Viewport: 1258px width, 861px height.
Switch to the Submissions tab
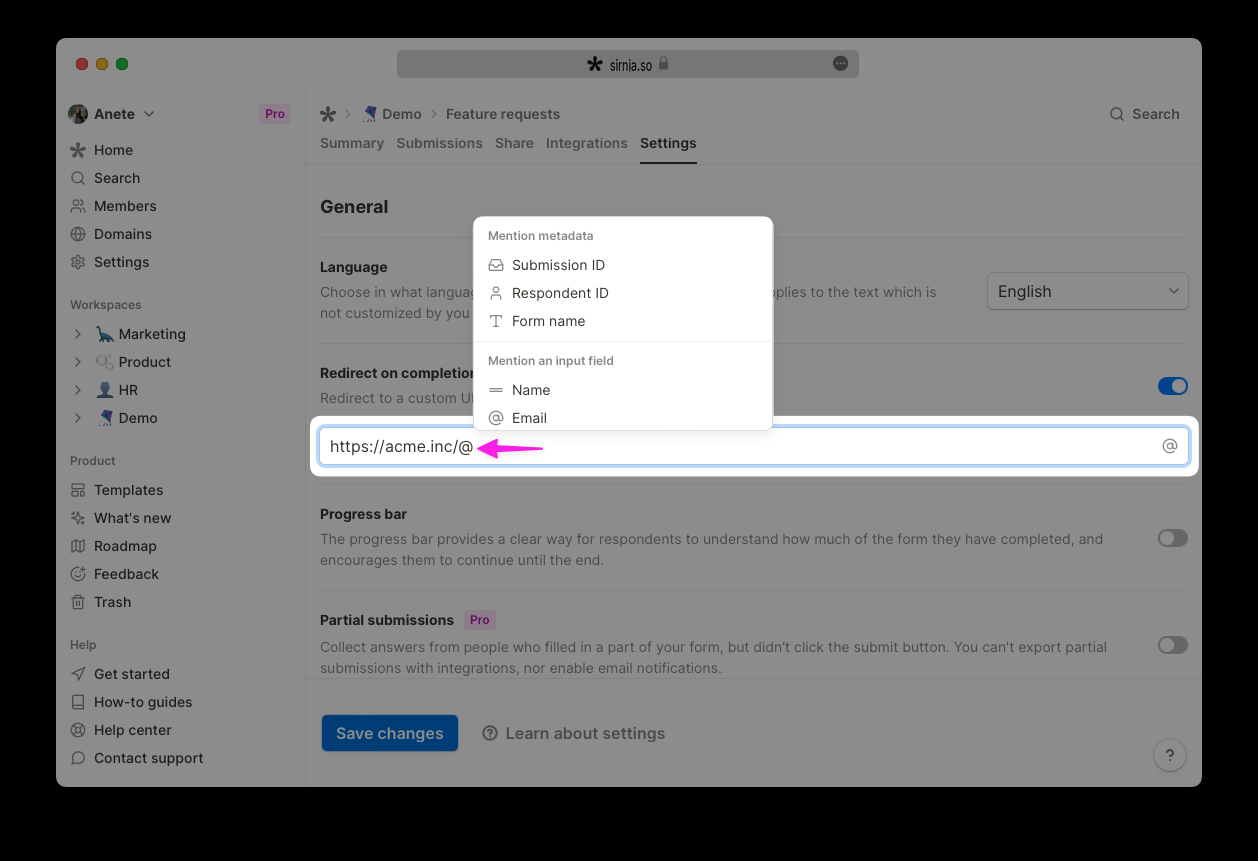(439, 143)
